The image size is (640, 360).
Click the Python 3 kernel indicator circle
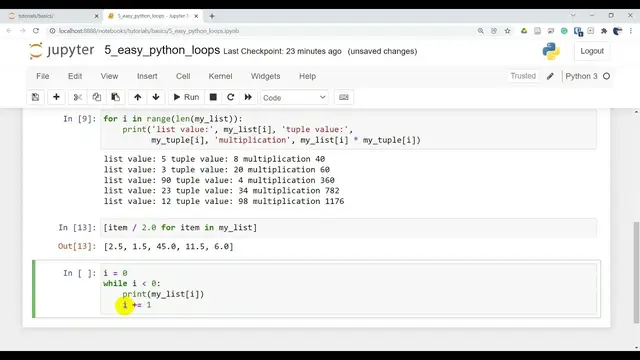(607, 76)
